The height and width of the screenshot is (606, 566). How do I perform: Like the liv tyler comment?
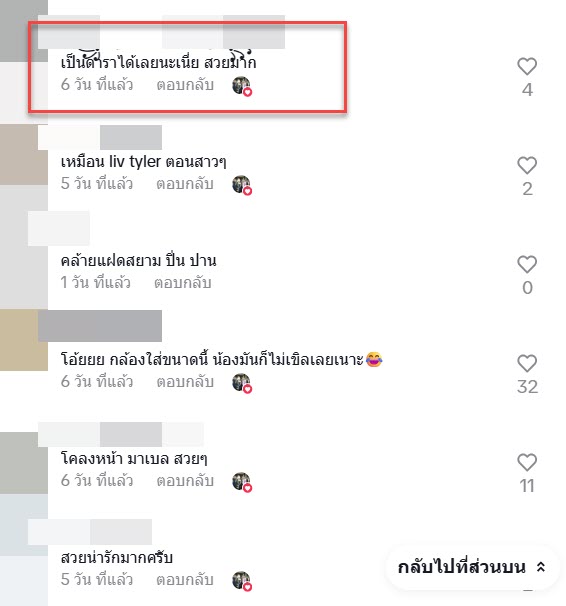tap(527, 165)
